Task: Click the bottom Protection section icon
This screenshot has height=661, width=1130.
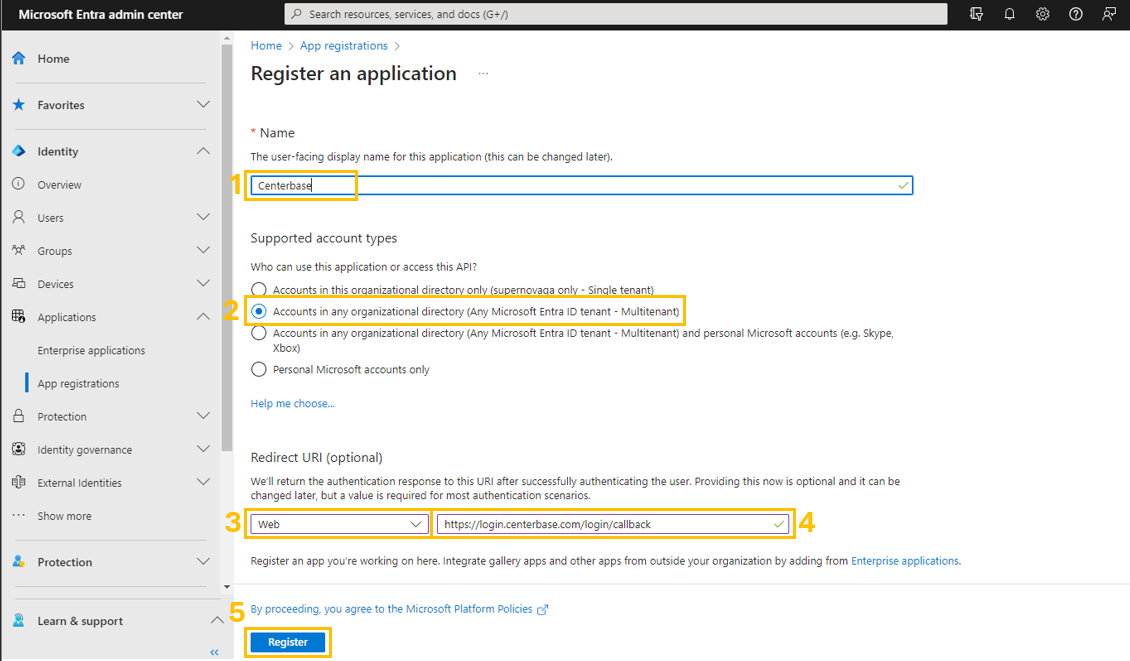Action: point(19,562)
